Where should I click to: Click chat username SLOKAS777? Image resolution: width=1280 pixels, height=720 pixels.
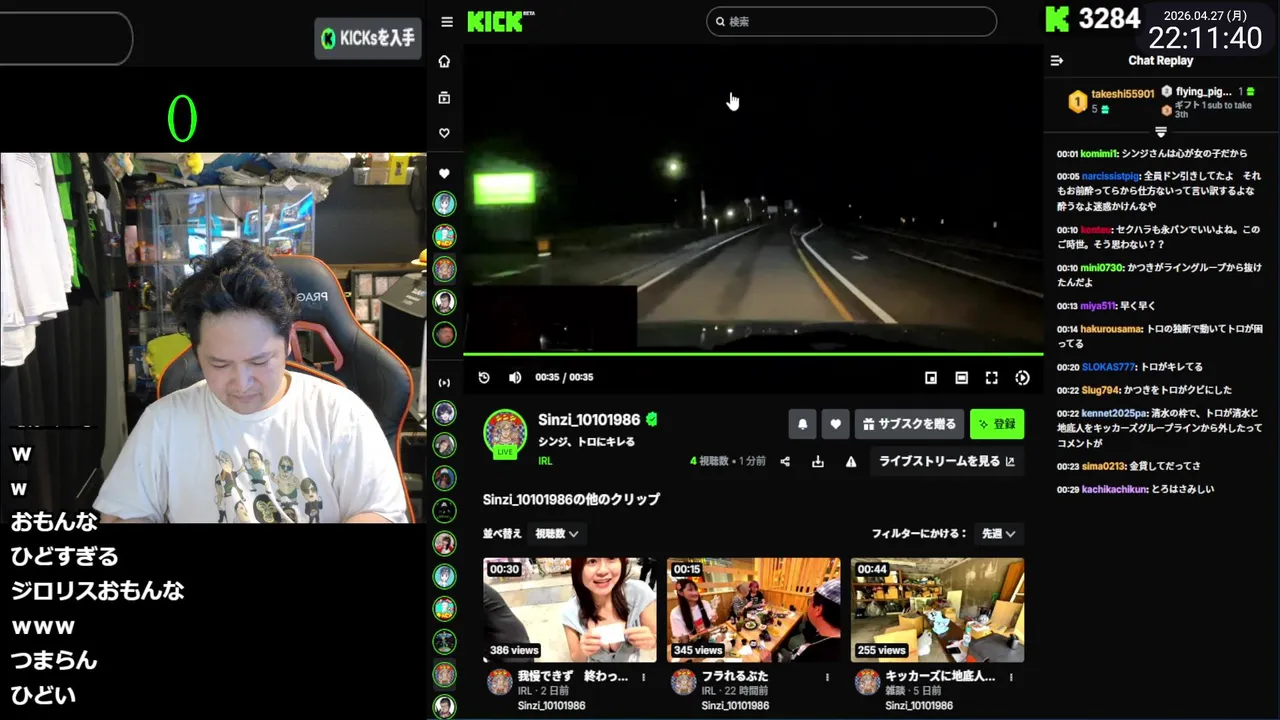click(1108, 367)
